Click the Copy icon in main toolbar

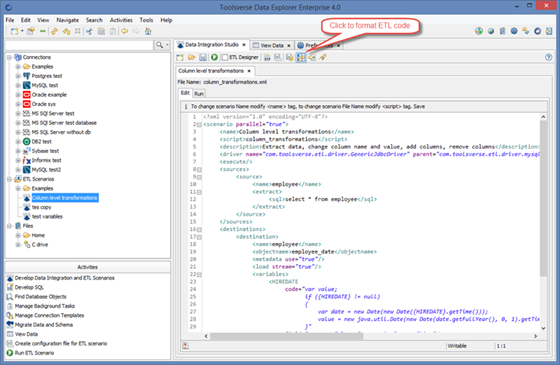(101, 31)
